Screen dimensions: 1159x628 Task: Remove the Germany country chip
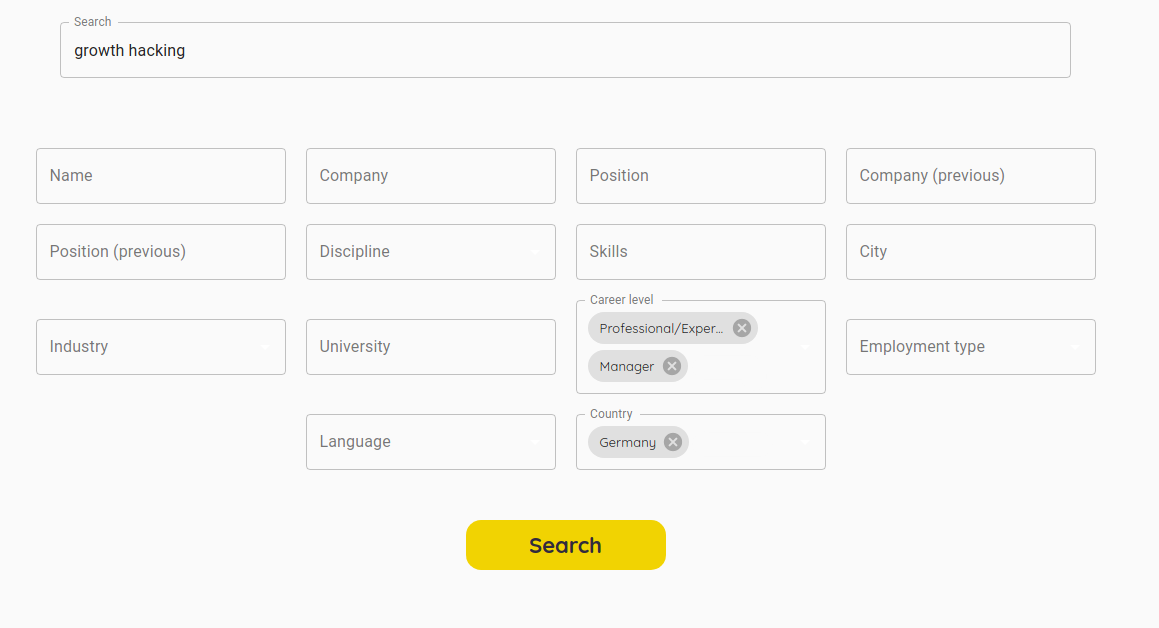[673, 442]
